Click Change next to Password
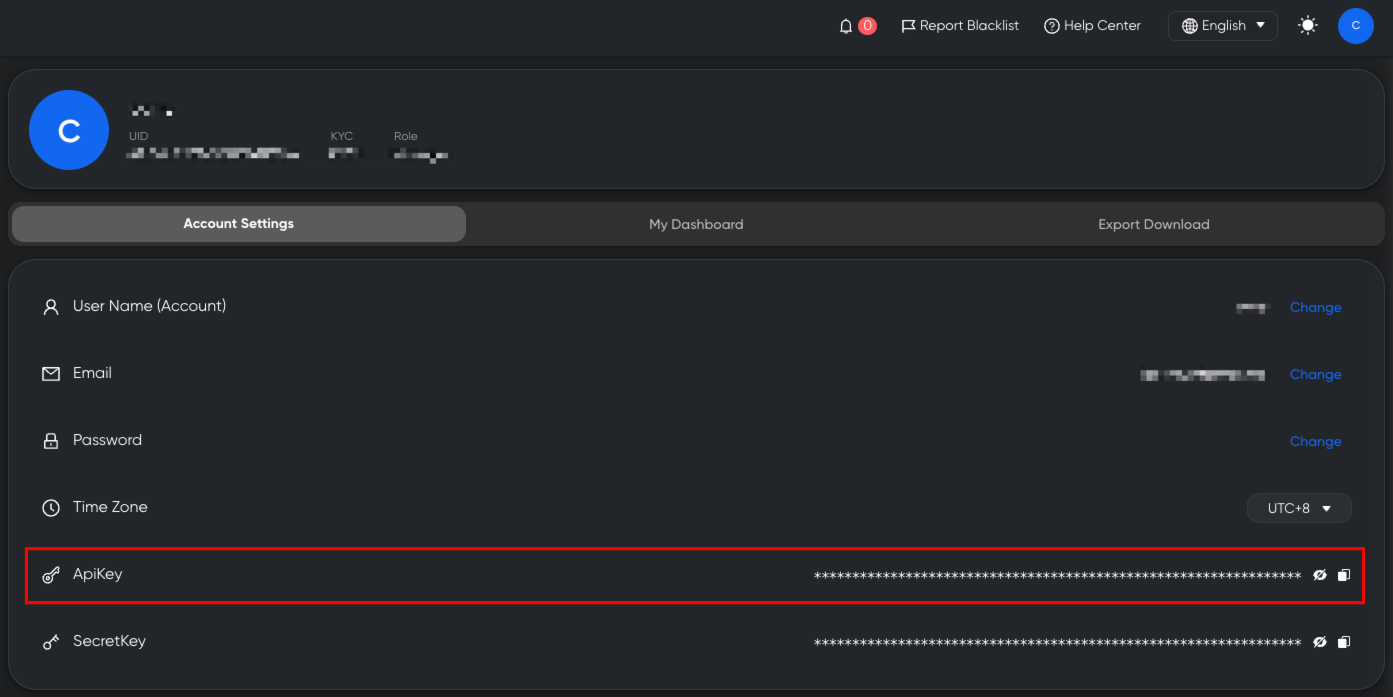Screen dimensions: 1393x697 1315,441
